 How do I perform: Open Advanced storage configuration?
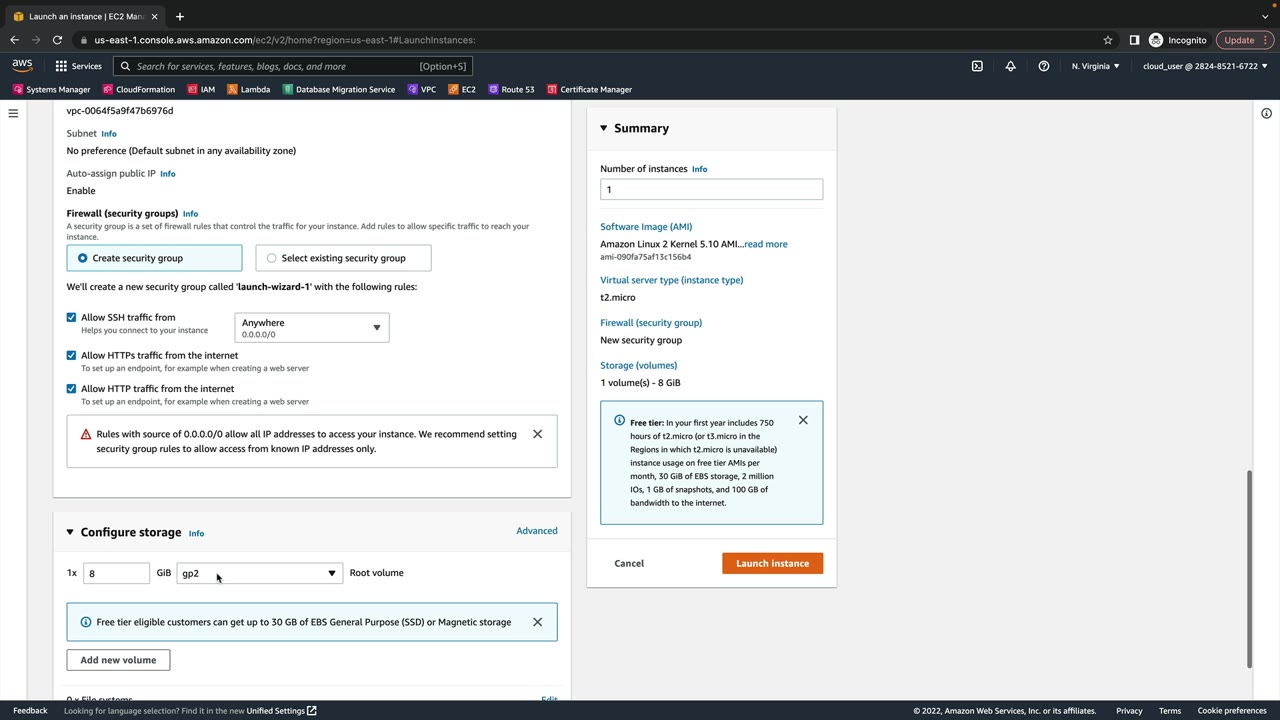point(537,531)
